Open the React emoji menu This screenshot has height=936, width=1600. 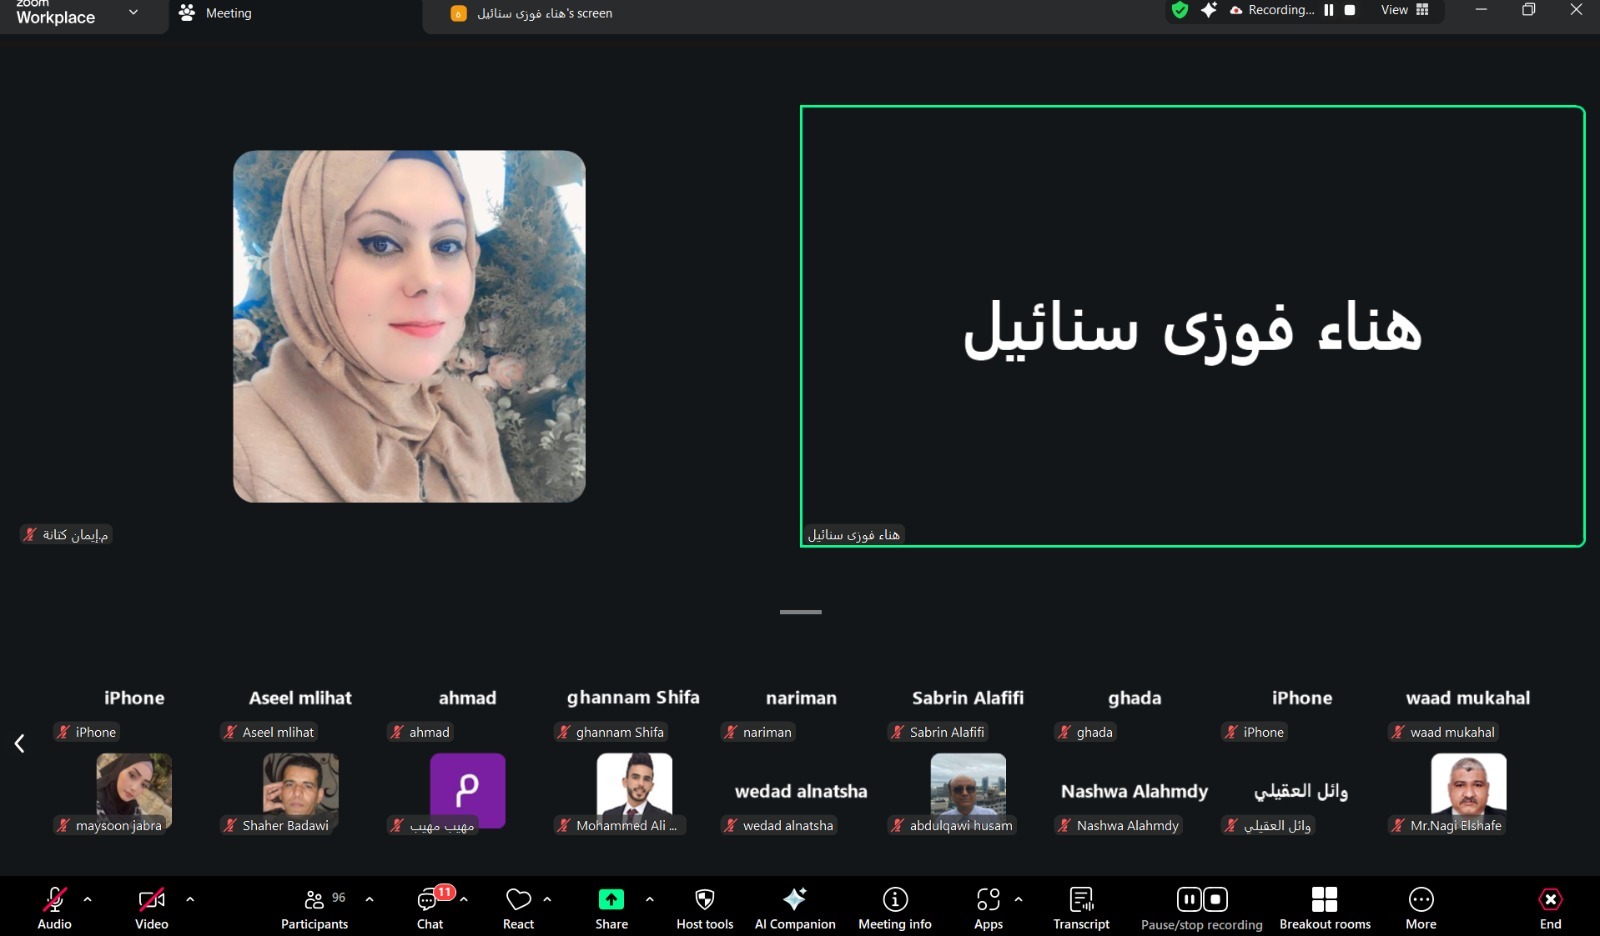(x=518, y=908)
